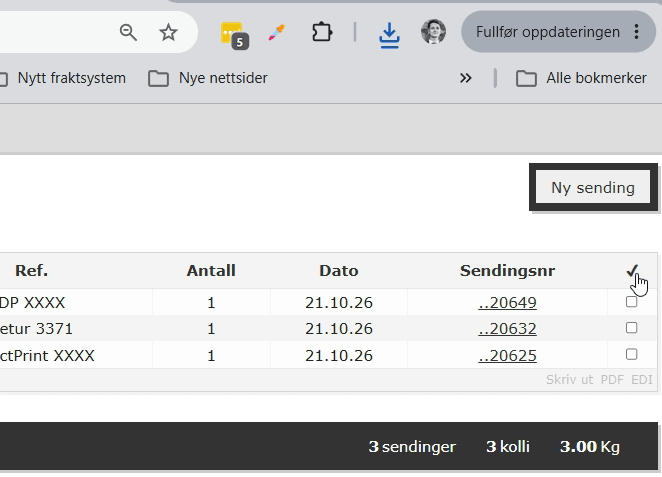Check the box for shipment ..20632
The width and height of the screenshot is (662, 477).
632,328
